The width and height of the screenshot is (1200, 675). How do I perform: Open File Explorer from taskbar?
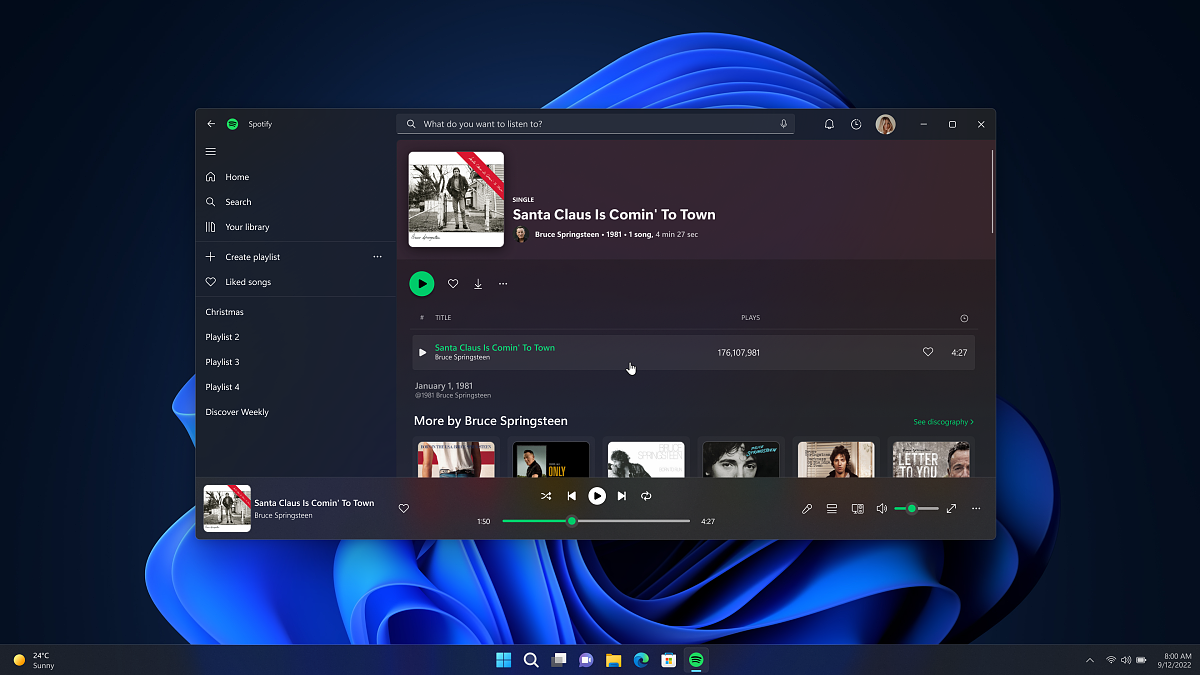pos(613,660)
